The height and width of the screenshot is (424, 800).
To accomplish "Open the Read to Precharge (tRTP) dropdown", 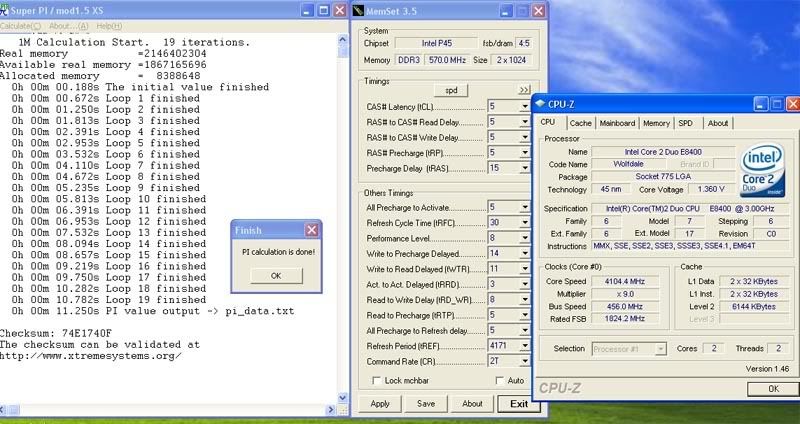I will [x=524, y=315].
